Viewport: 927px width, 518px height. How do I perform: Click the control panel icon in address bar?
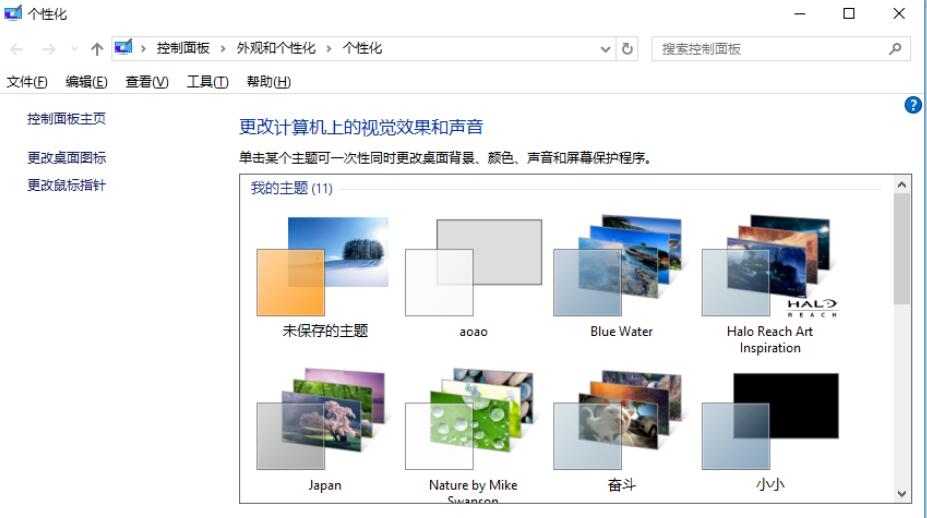point(124,47)
